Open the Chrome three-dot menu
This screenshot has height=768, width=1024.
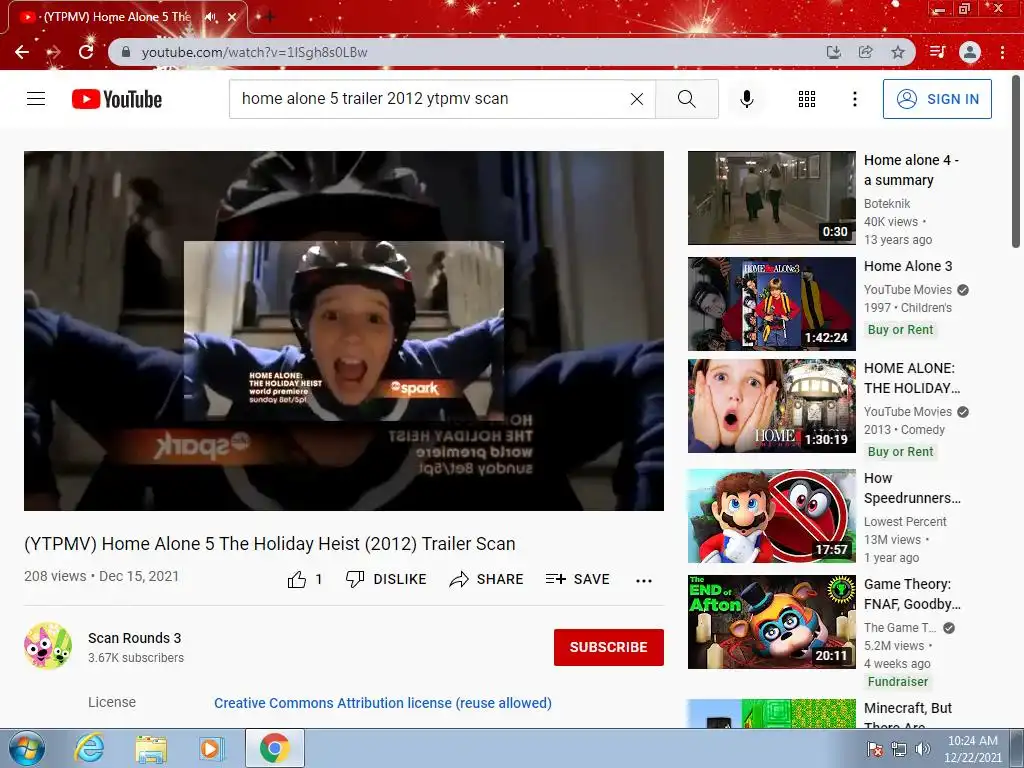tap(1002, 52)
